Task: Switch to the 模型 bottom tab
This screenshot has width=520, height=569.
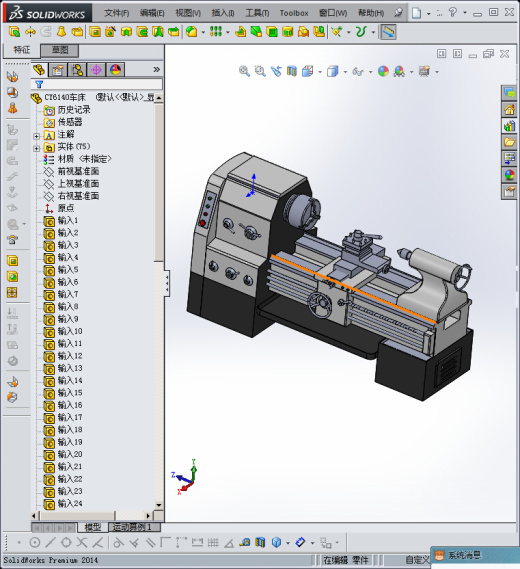Action: (92, 527)
